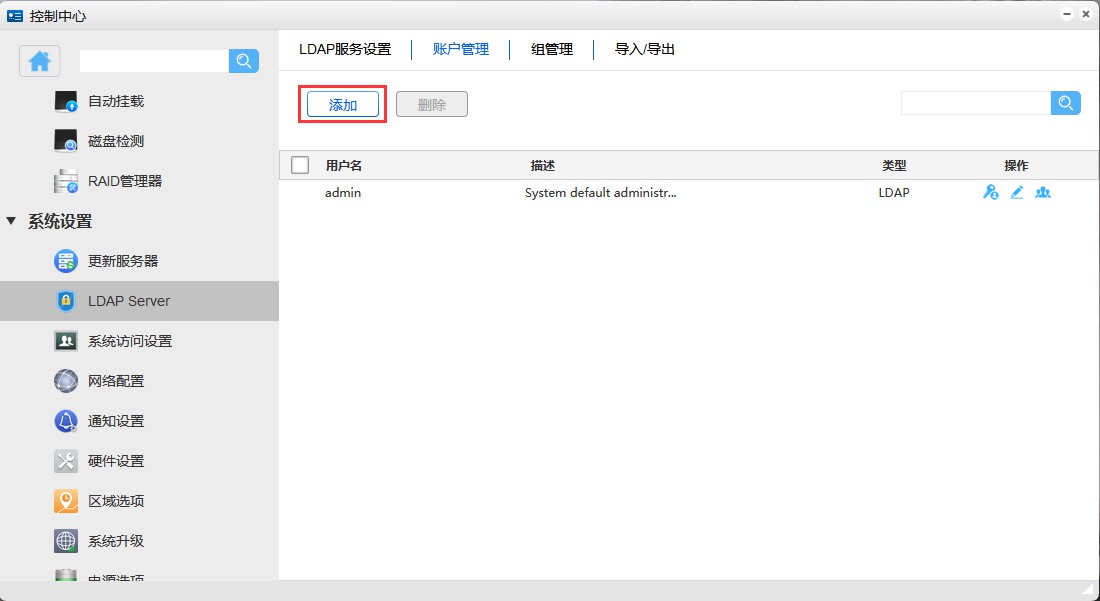Open RAID管理器 in the sidebar
Viewport: 1100px width, 601px height.
(124, 181)
